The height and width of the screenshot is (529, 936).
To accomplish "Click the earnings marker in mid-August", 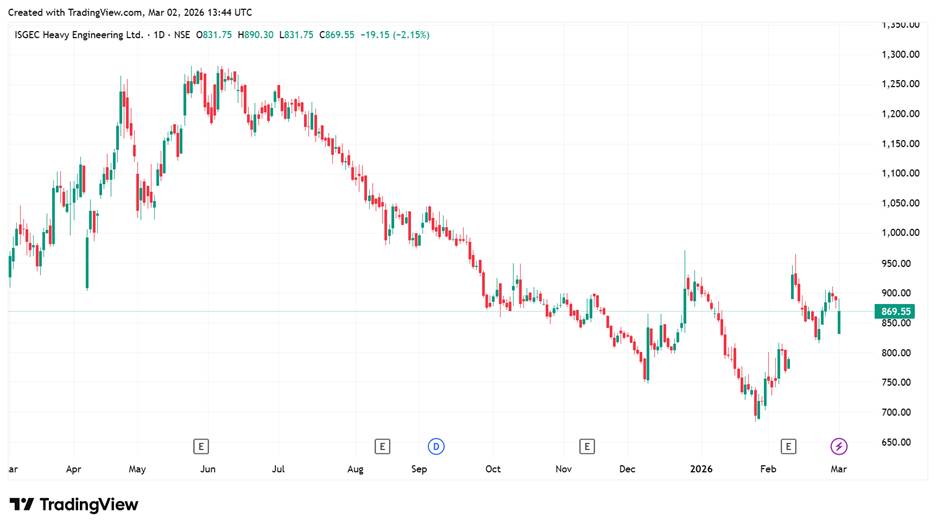I will point(381,445).
